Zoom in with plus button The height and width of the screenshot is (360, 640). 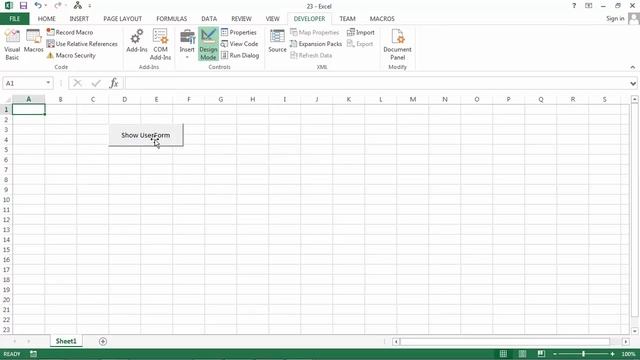612,354
